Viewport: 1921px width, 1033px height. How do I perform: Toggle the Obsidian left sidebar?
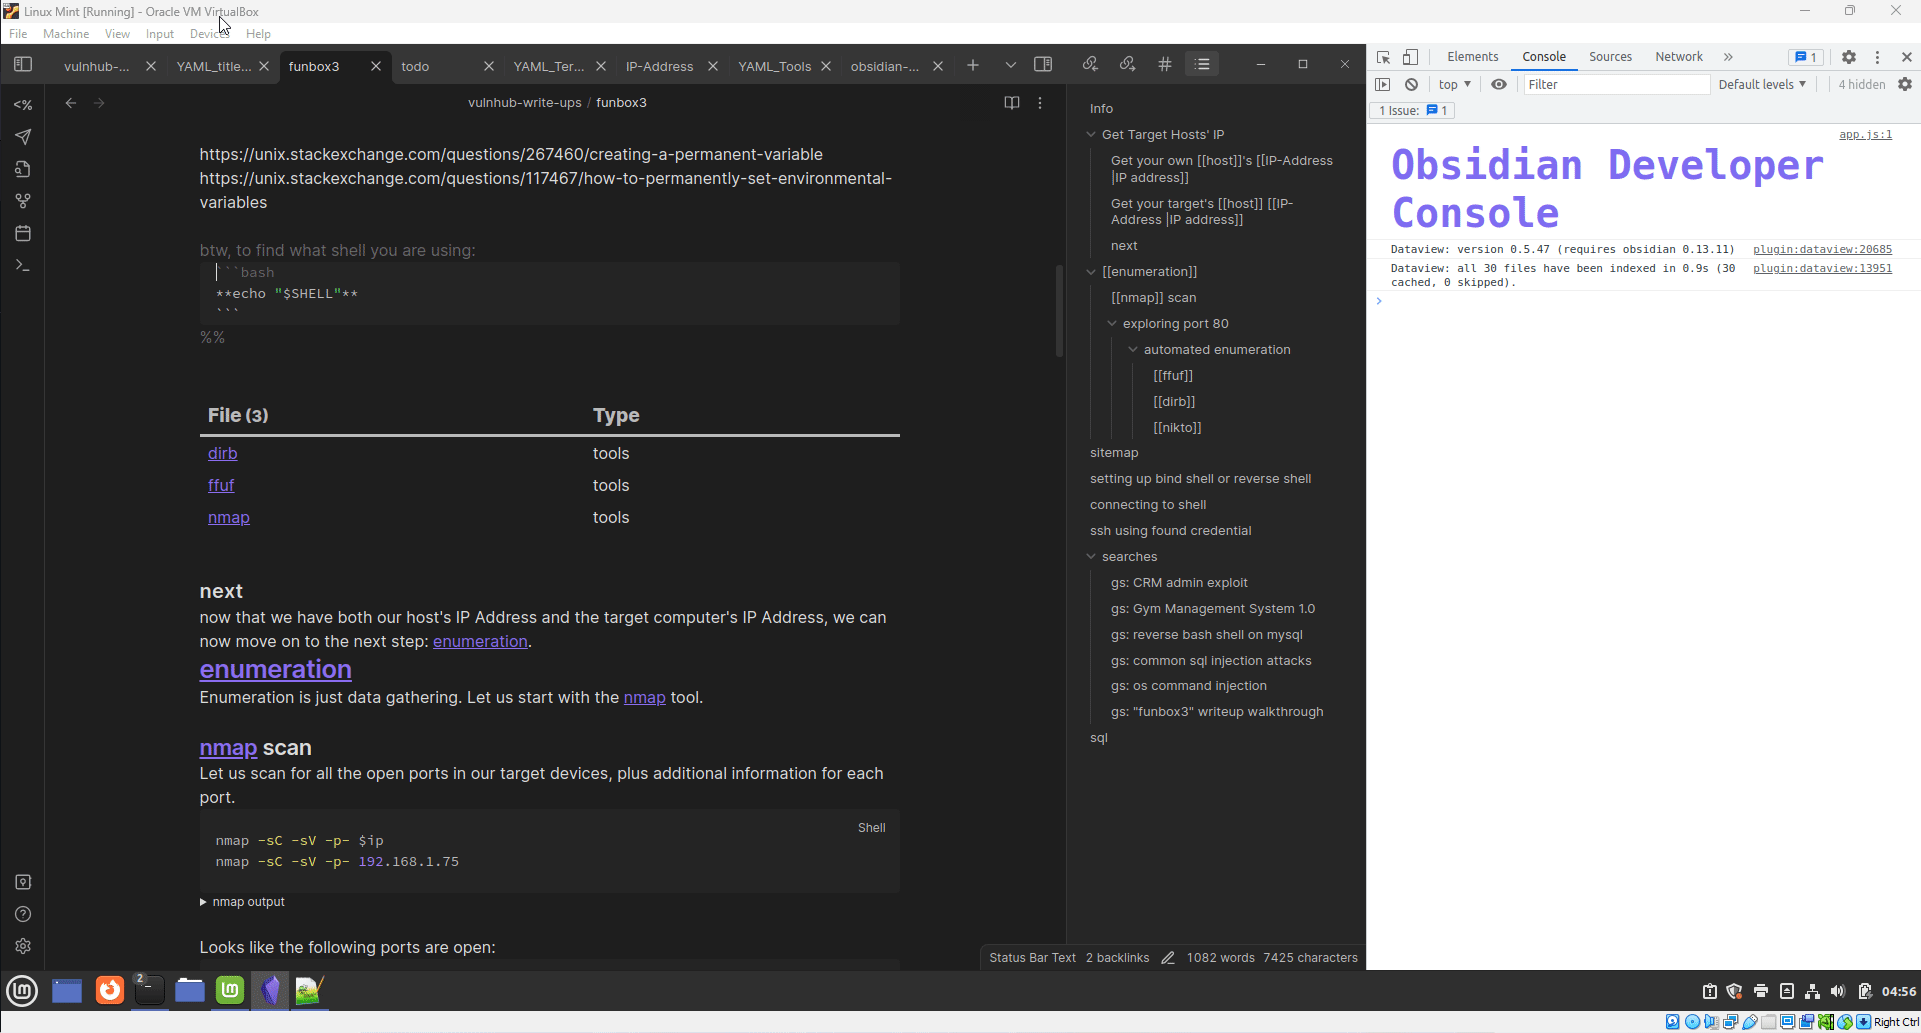(23, 65)
